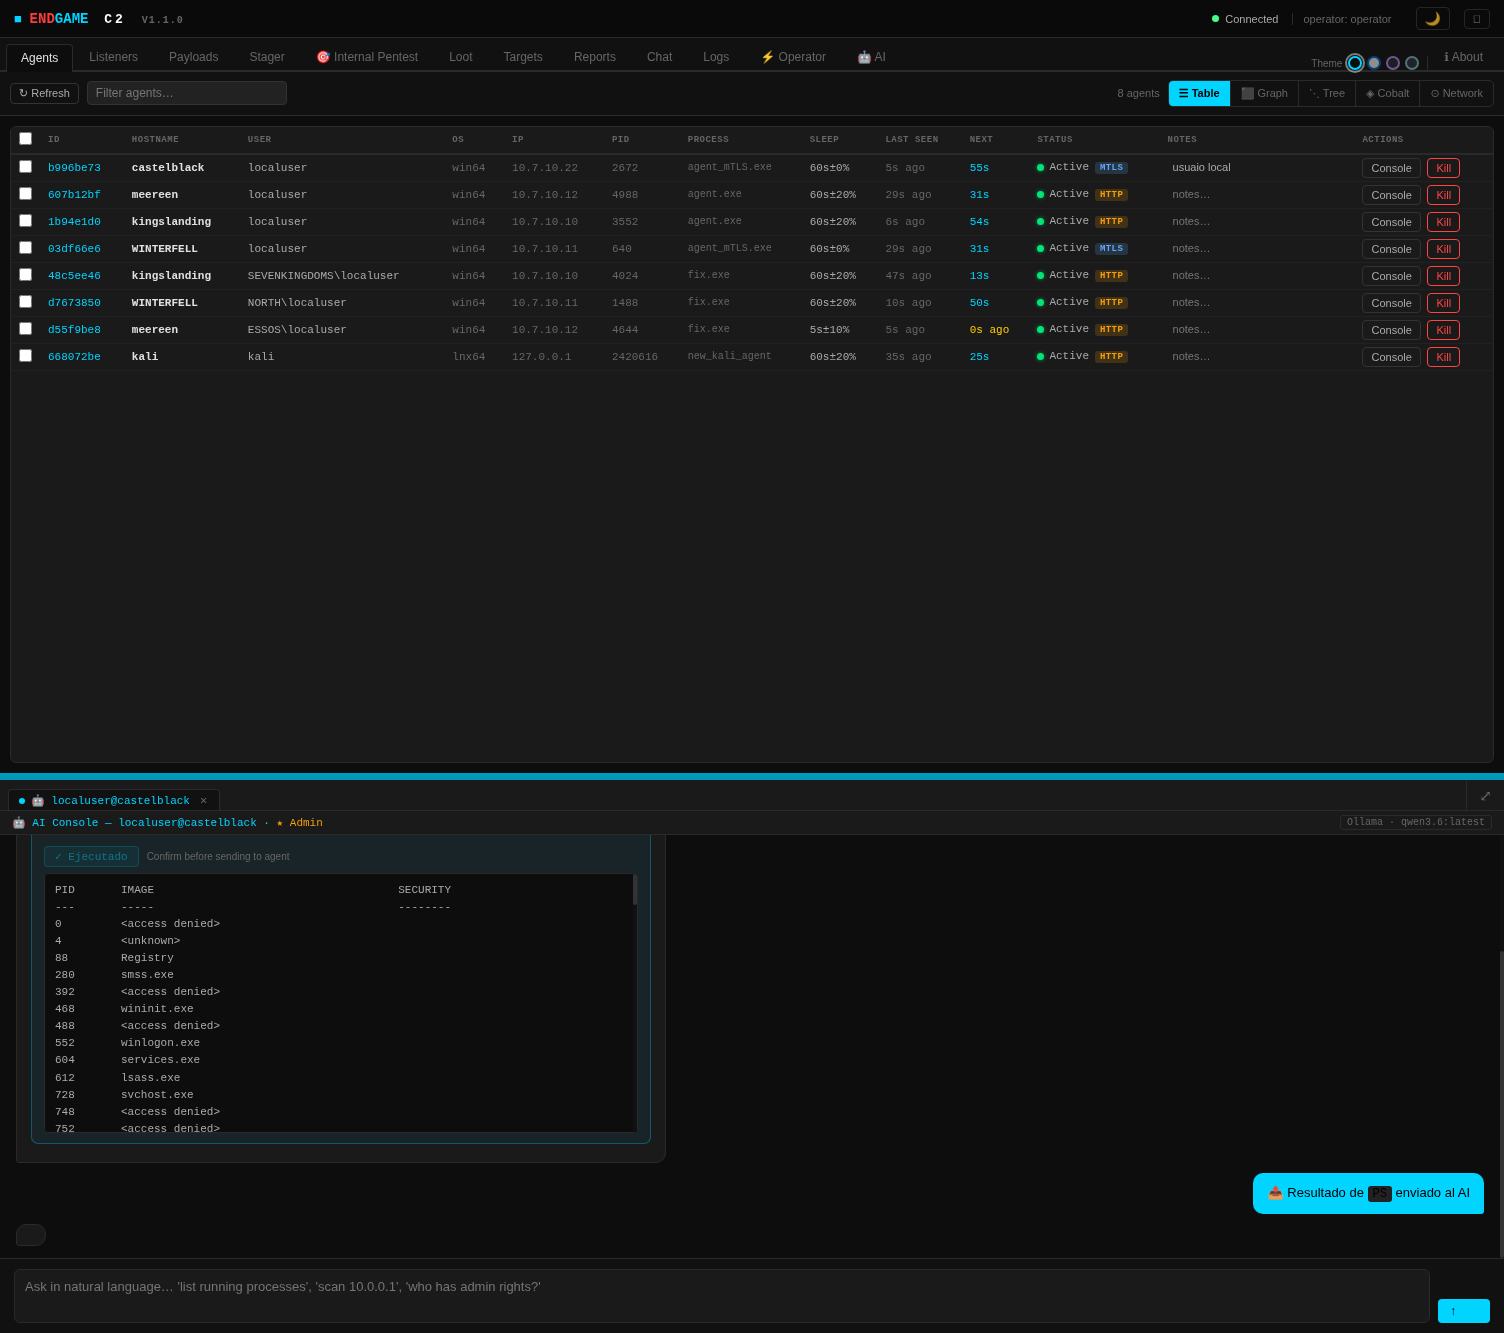This screenshot has width=1504, height=1333.
Task: Click the Ejecutado status button
Action: click(x=91, y=856)
